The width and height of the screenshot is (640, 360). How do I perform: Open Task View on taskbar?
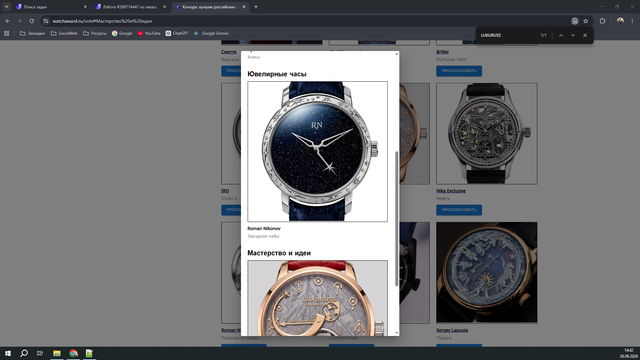tap(40, 353)
